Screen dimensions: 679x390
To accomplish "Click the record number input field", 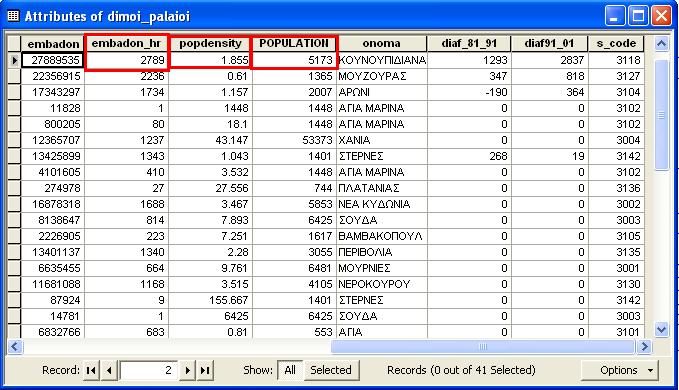I will (149, 371).
